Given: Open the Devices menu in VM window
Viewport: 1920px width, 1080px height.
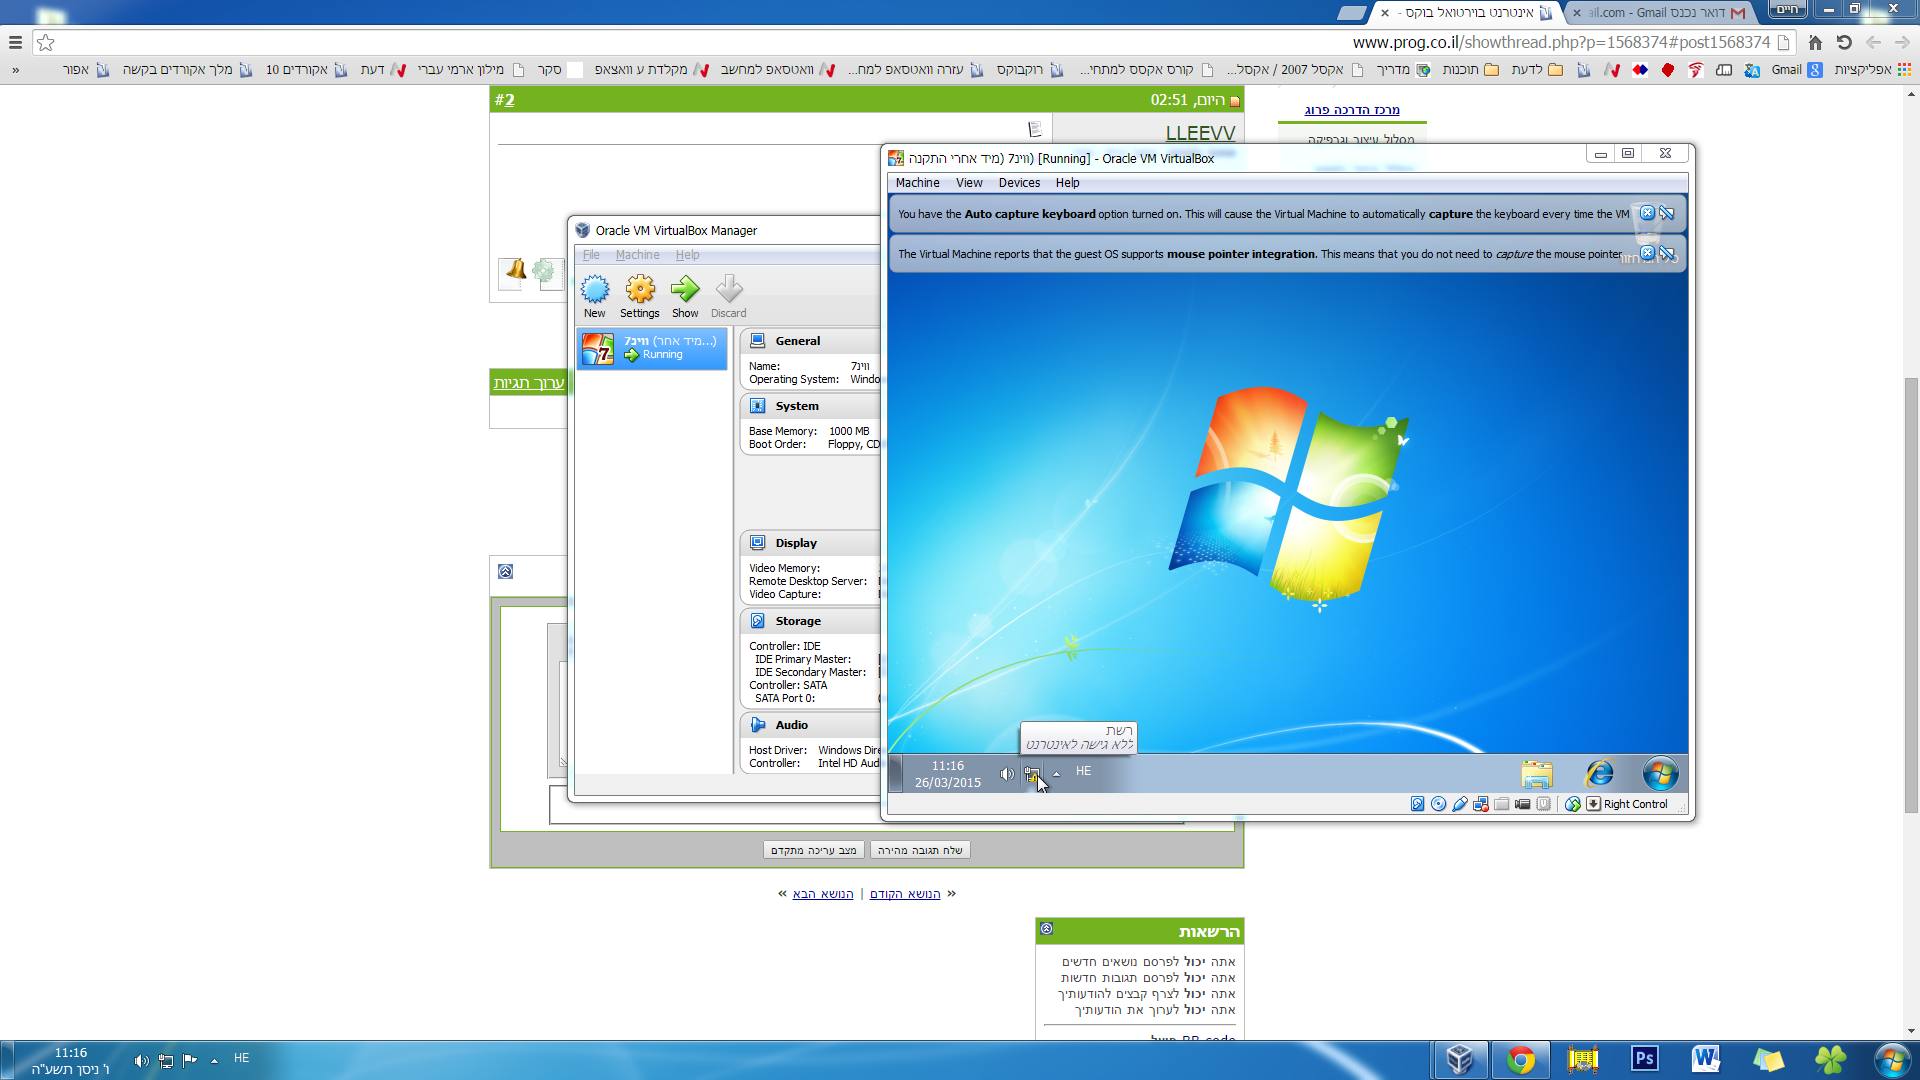Looking at the screenshot, I should [1019, 183].
